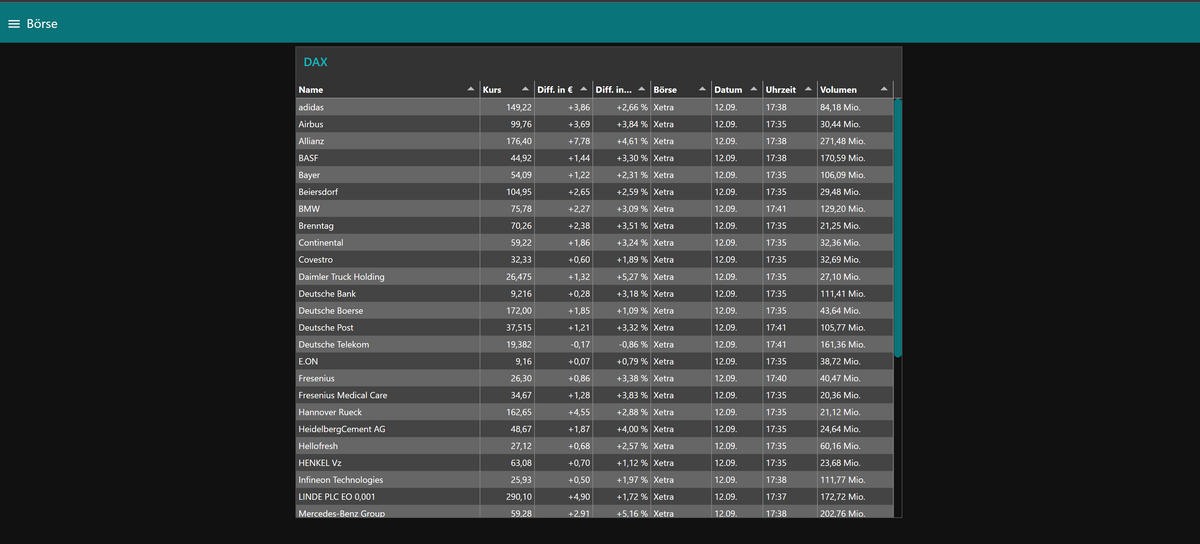1200x544 pixels.
Task: Click LINDE Kurs value 290,10
Action: tap(519, 497)
